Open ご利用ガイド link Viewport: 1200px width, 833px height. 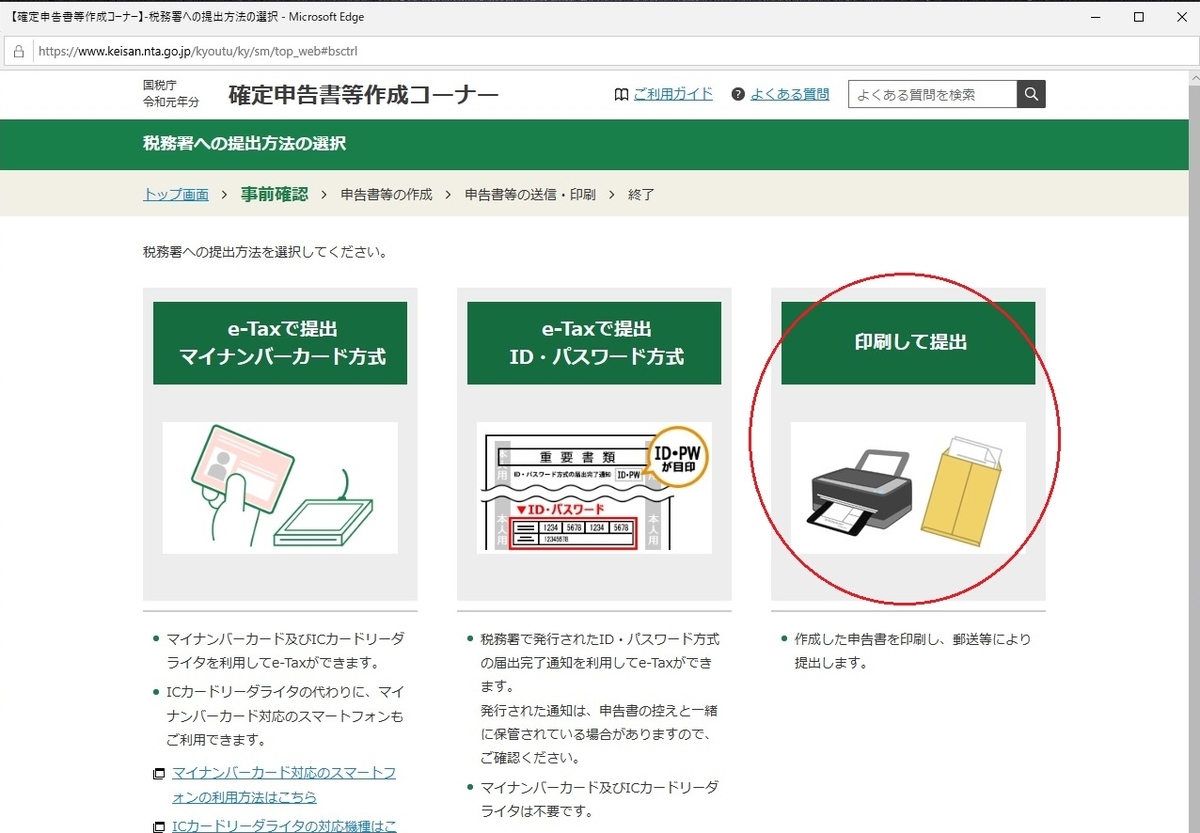673,94
